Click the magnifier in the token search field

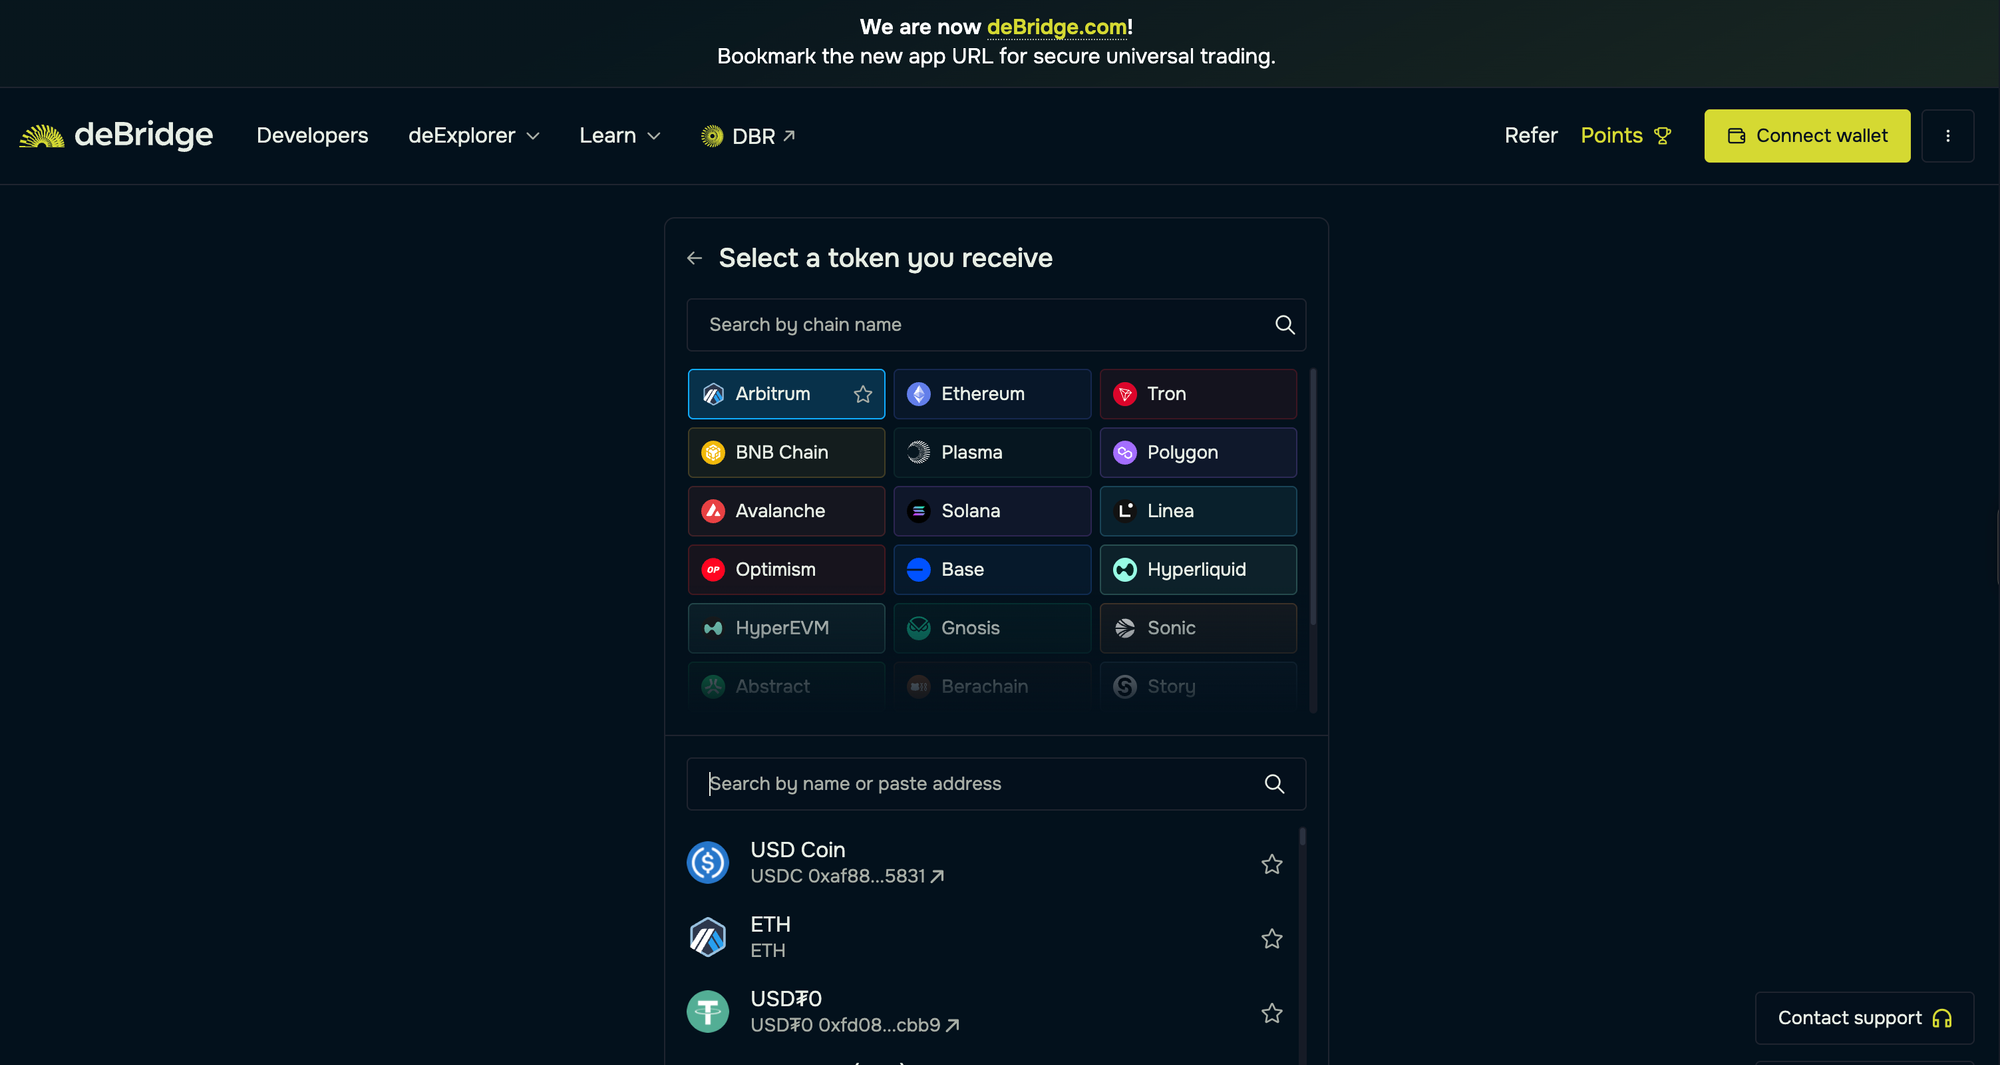pyautogui.click(x=1274, y=783)
